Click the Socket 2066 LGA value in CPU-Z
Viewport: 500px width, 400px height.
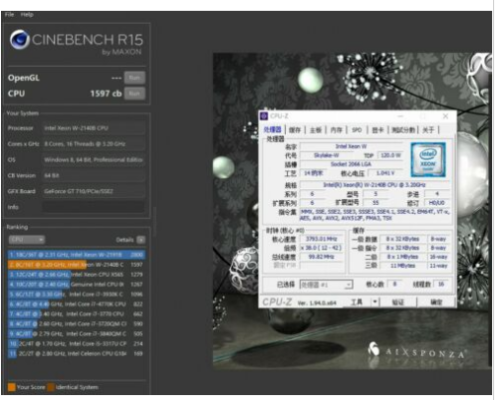click(x=351, y=164)
